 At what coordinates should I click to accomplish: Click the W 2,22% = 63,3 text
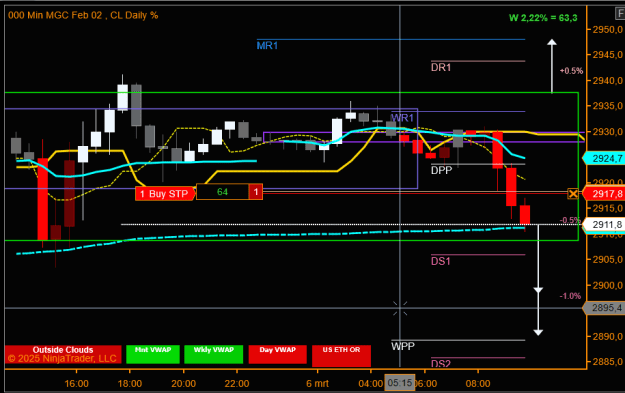click(x=543, y=18)
